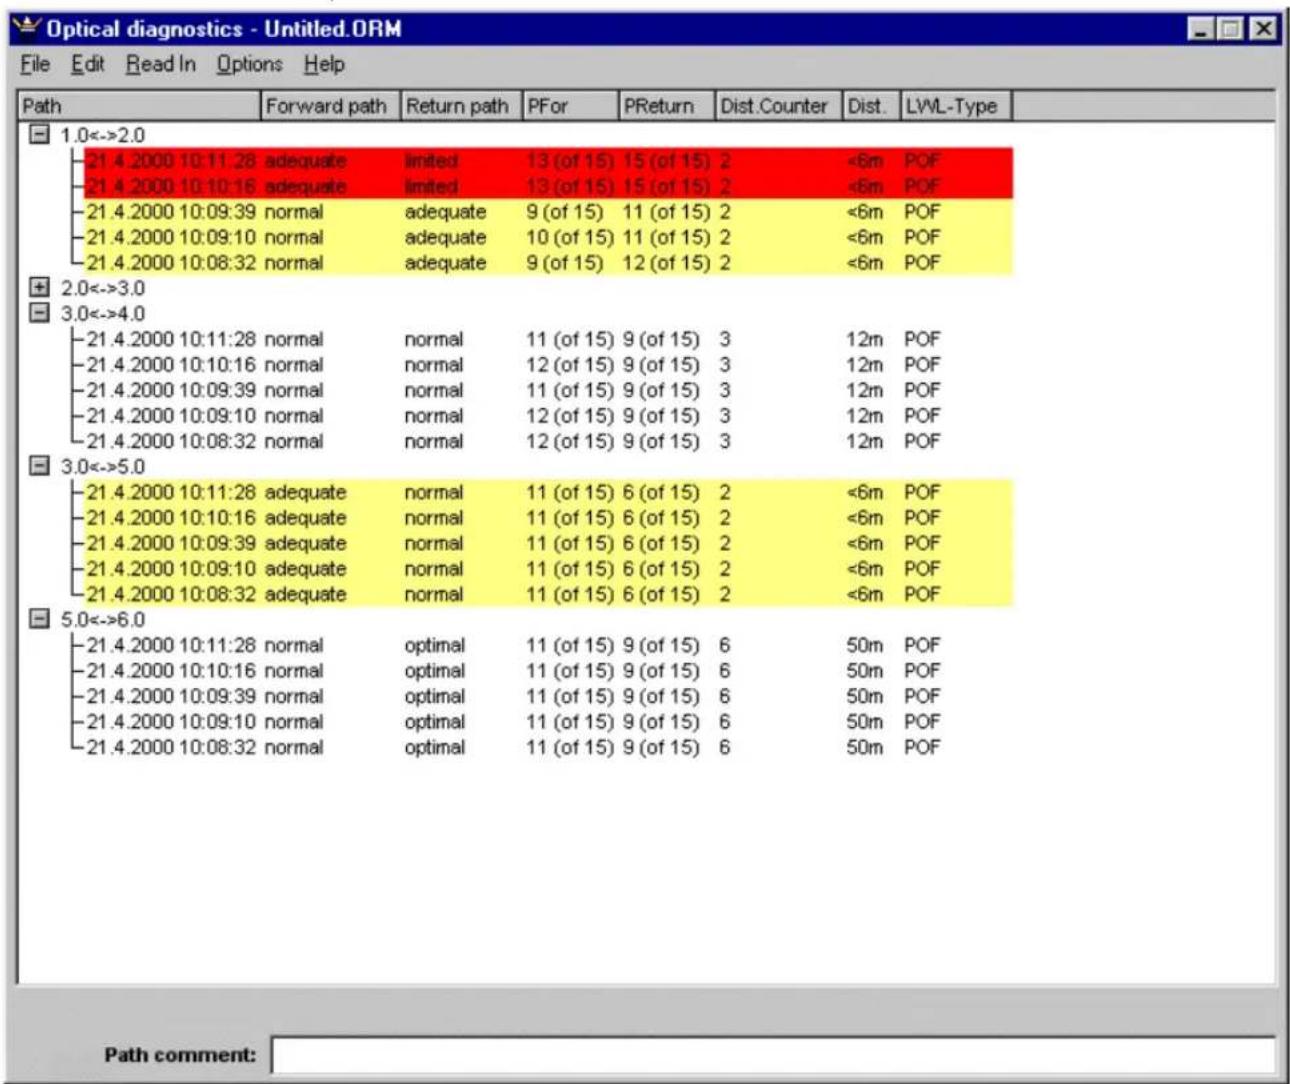The image size is (1290, 1084).
Task: Open the Options menu
Action: [x=250, y=64]
